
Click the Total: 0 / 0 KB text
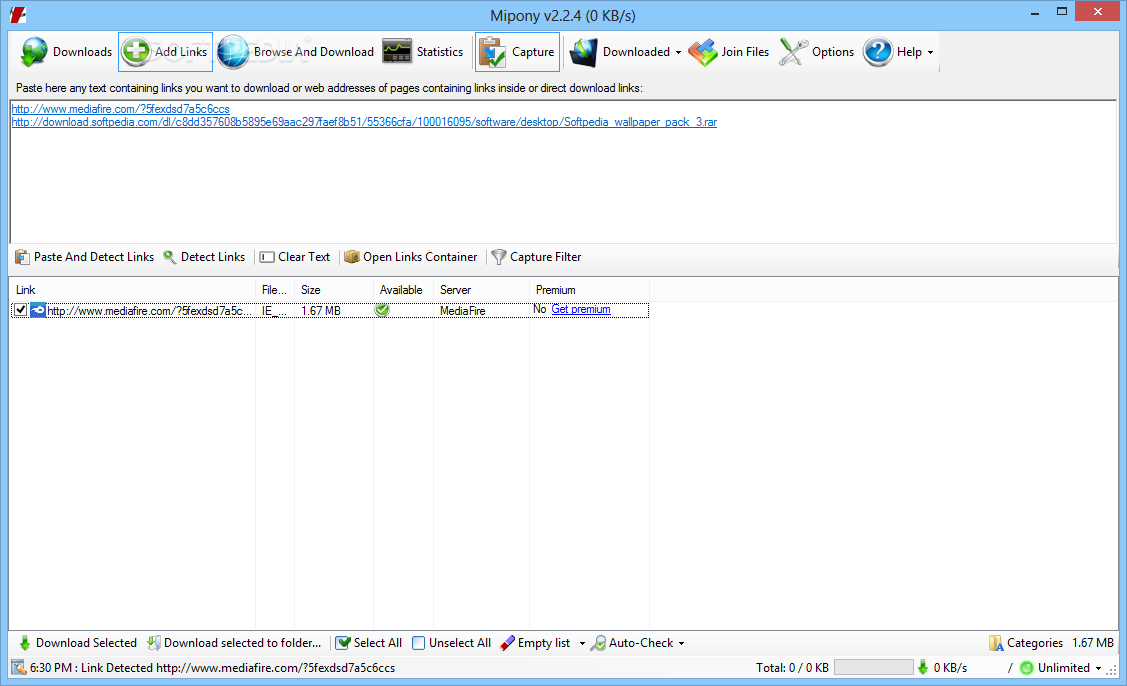tap(792, 667)
